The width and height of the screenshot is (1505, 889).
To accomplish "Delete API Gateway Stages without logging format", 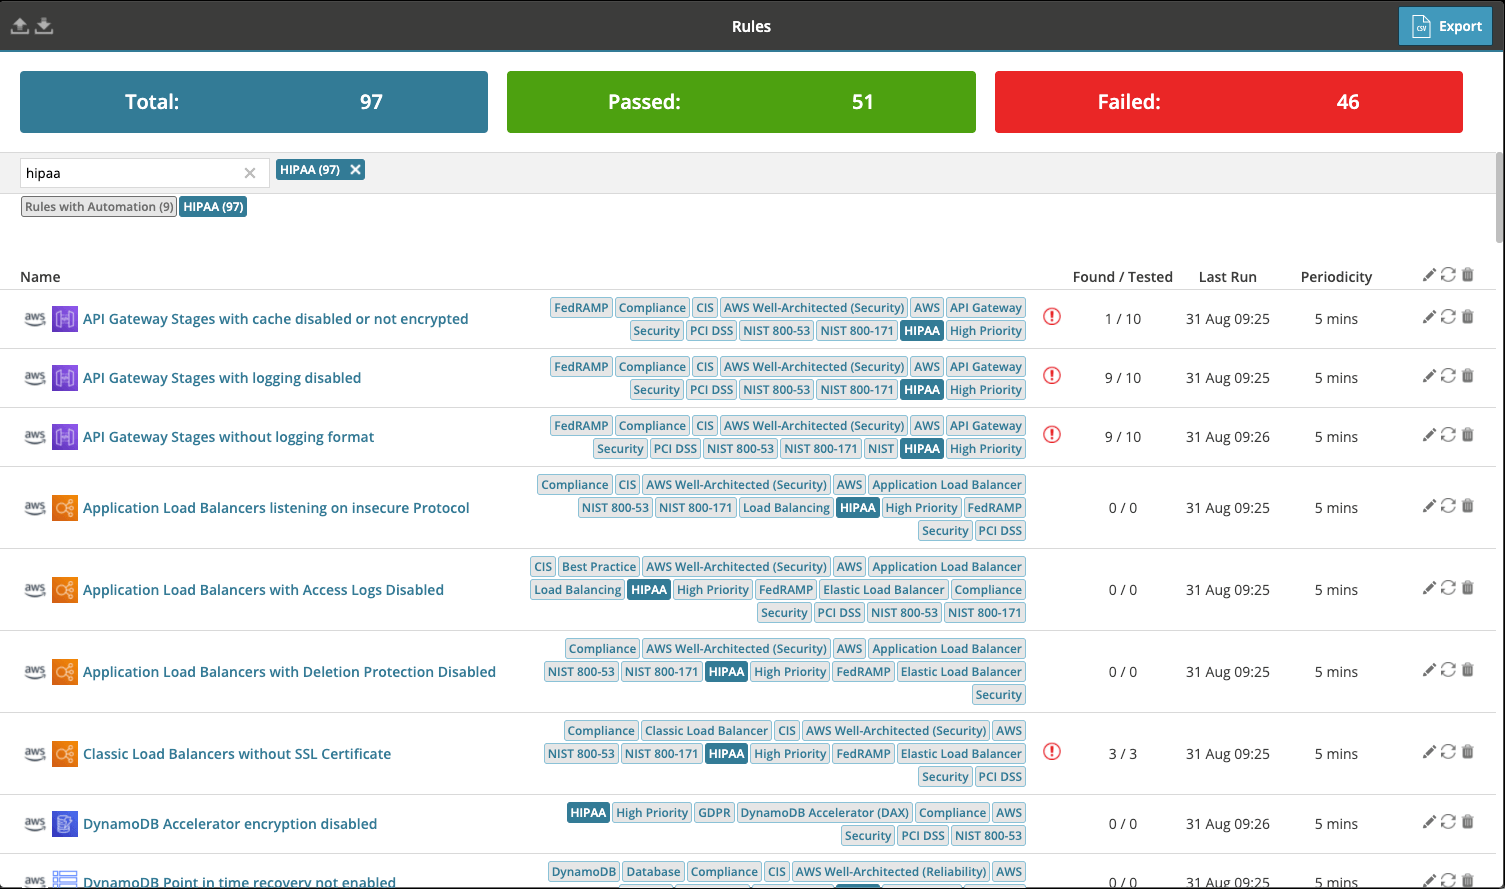I will [1468, 435].
